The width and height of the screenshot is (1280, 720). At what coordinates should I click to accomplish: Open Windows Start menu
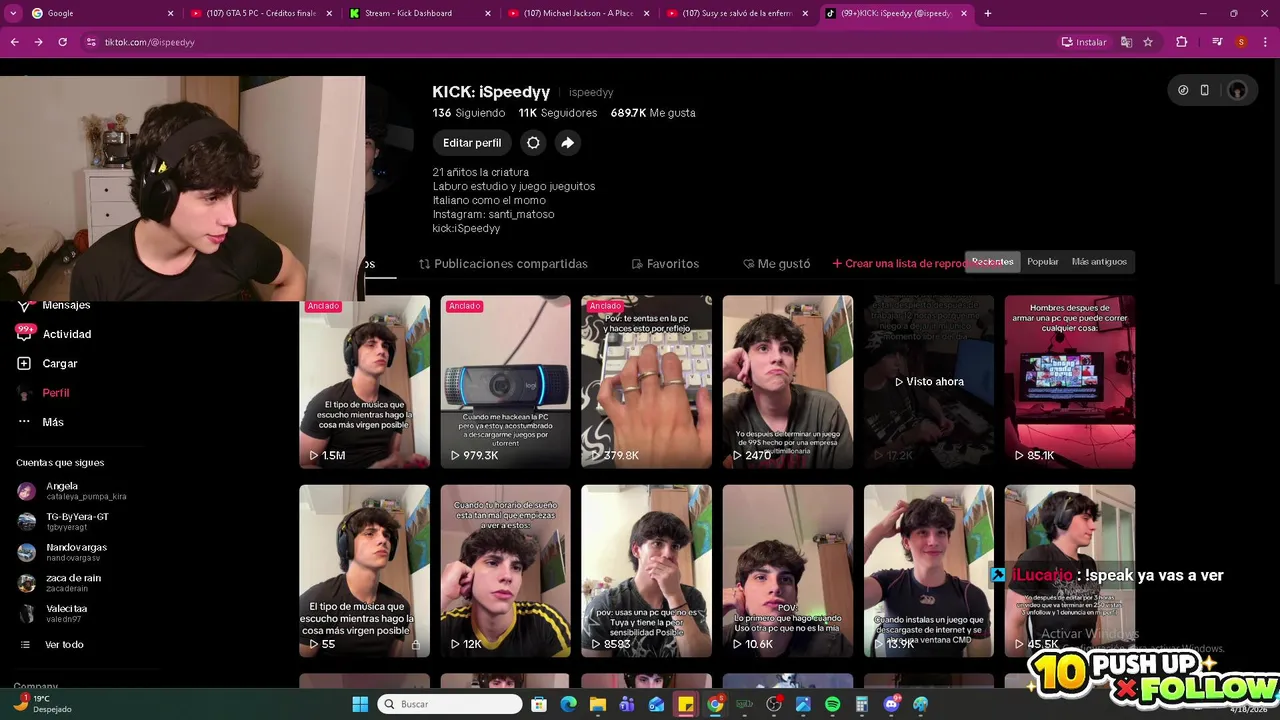[x=360, y=704]
